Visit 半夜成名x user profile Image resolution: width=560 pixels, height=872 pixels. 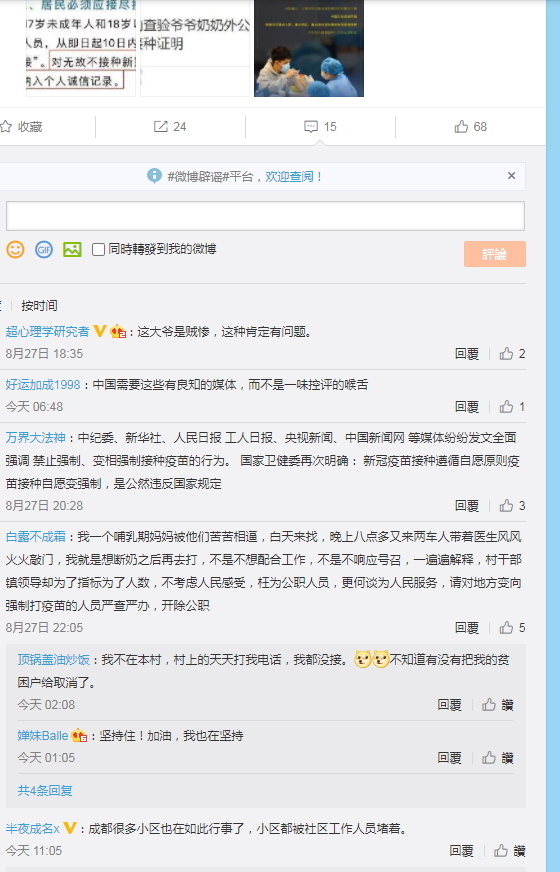pos(32,829)
